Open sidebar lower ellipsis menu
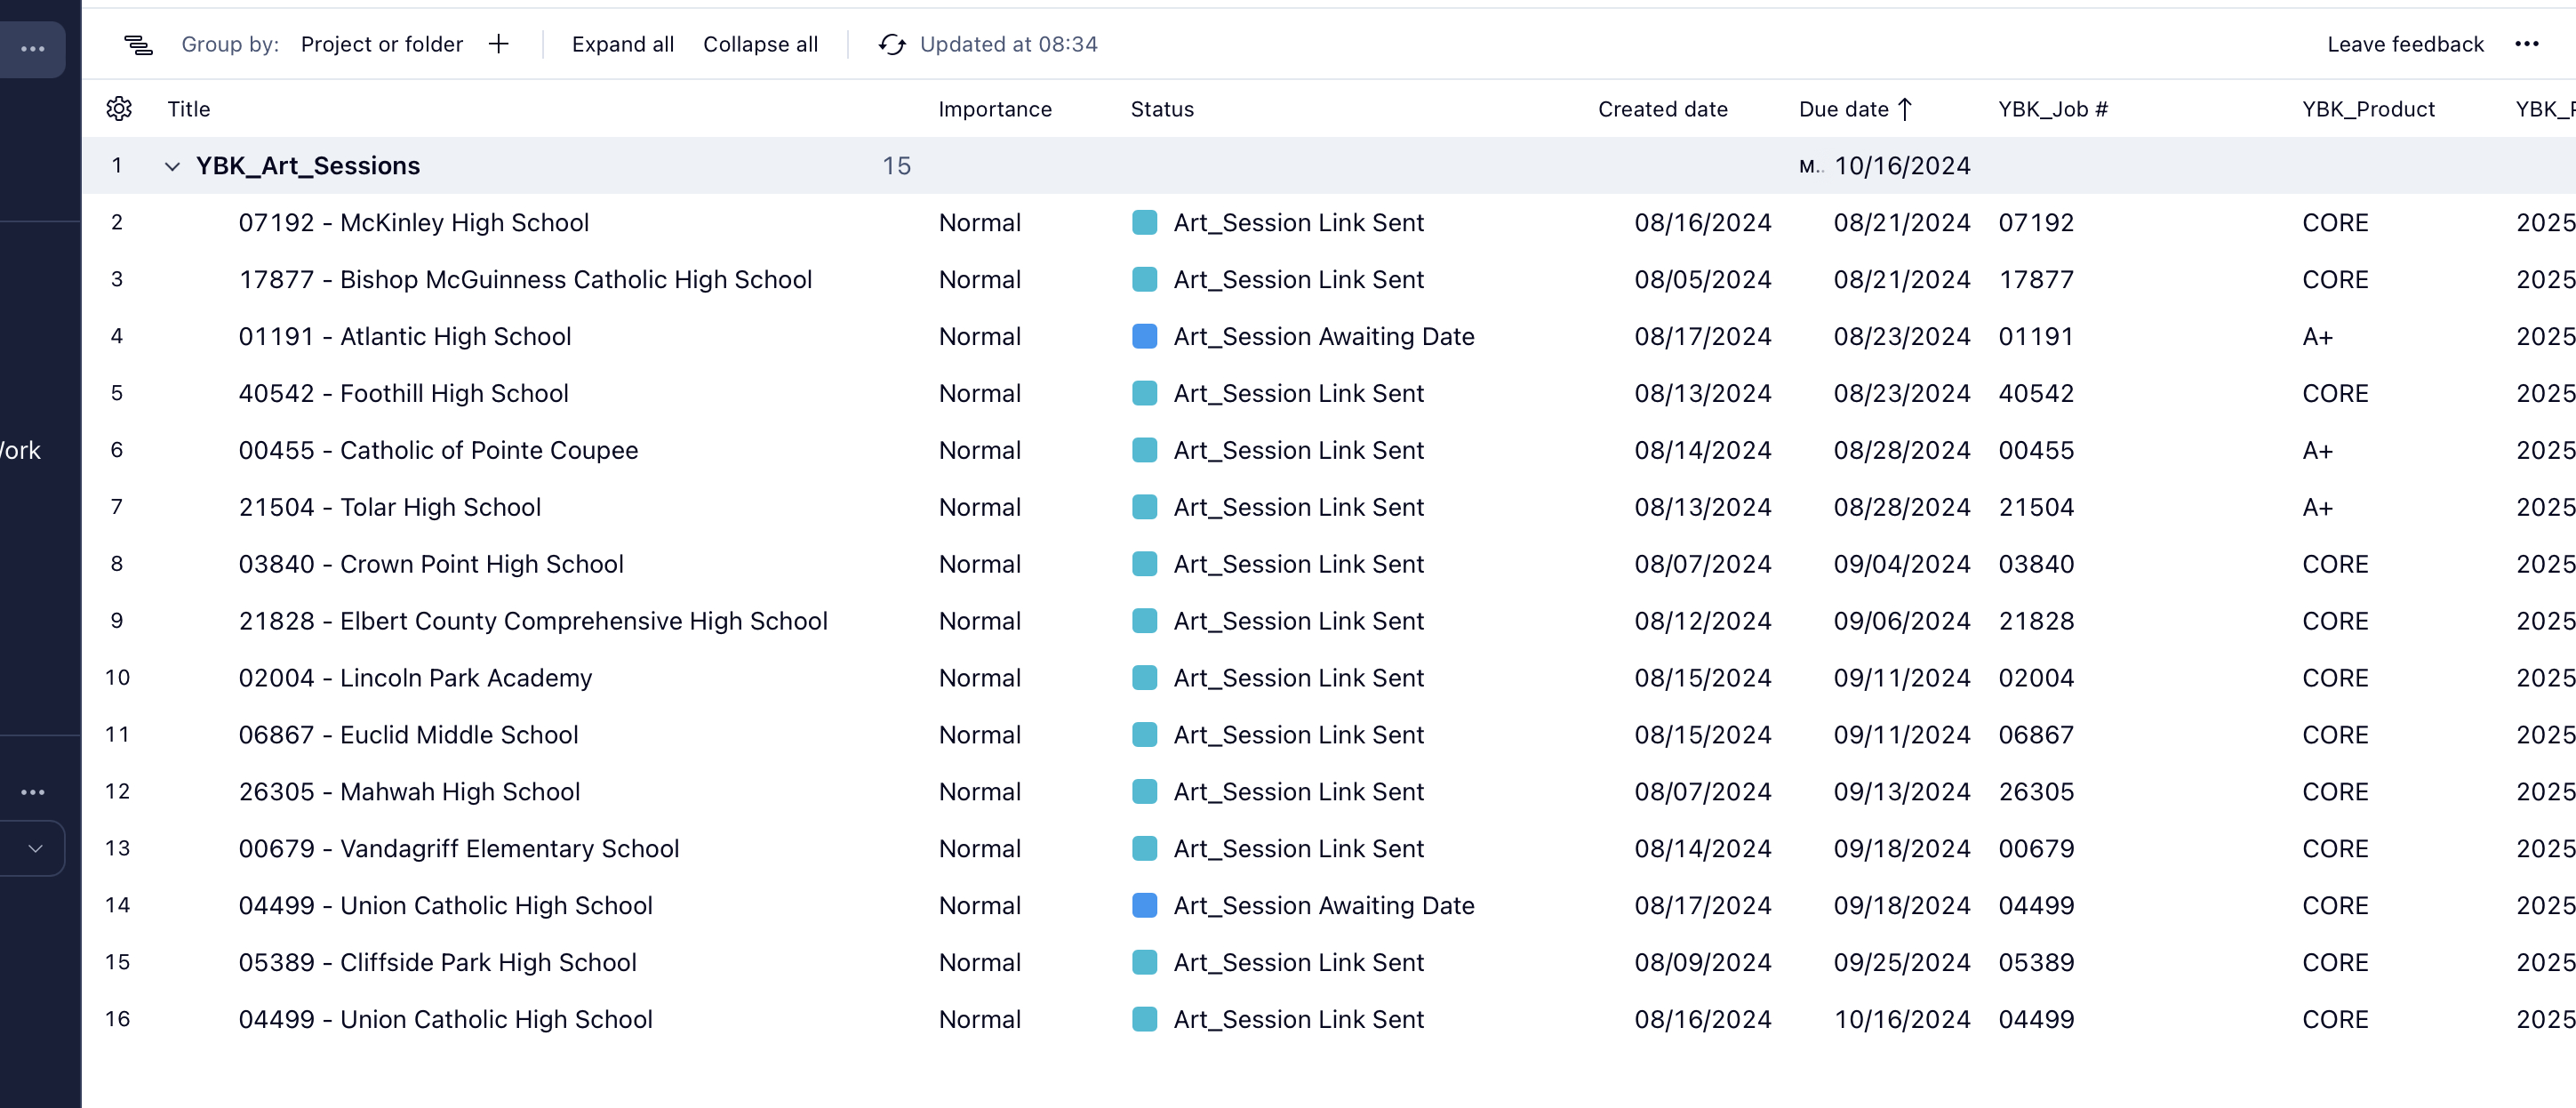 click(33, 792)
